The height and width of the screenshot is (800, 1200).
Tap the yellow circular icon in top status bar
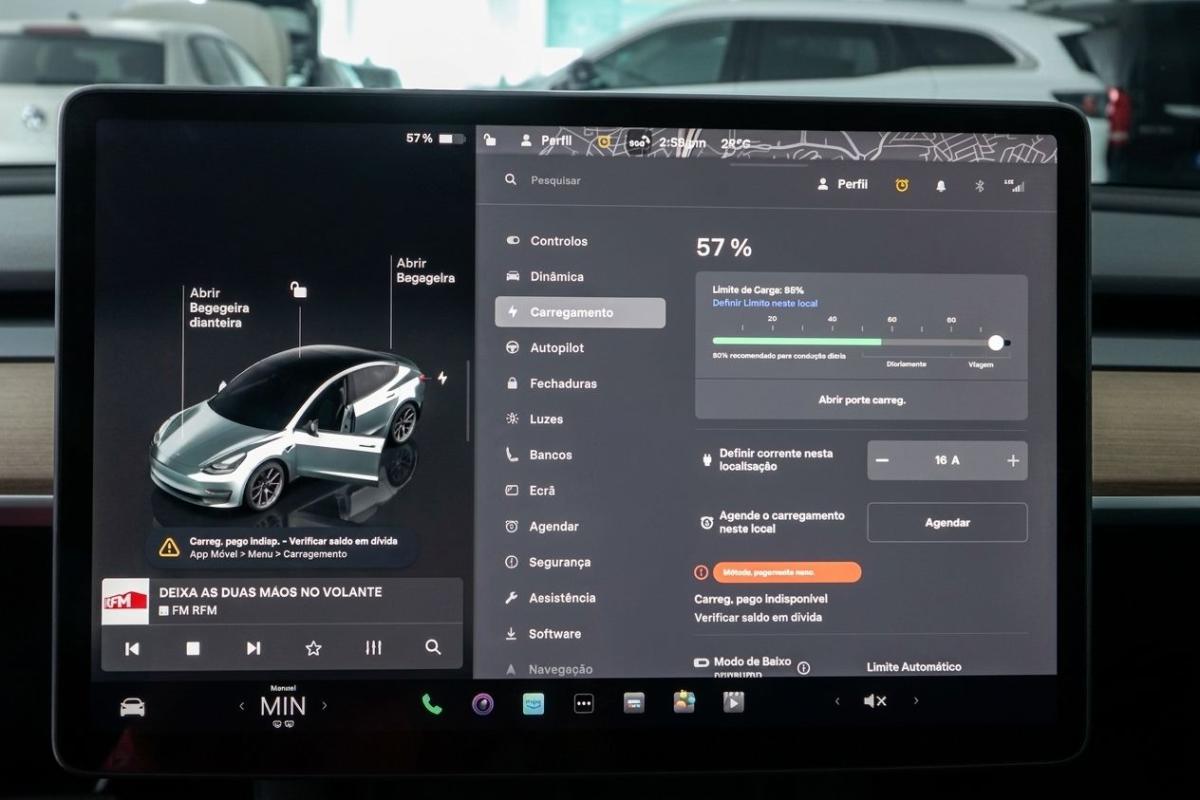coord(604,142)
